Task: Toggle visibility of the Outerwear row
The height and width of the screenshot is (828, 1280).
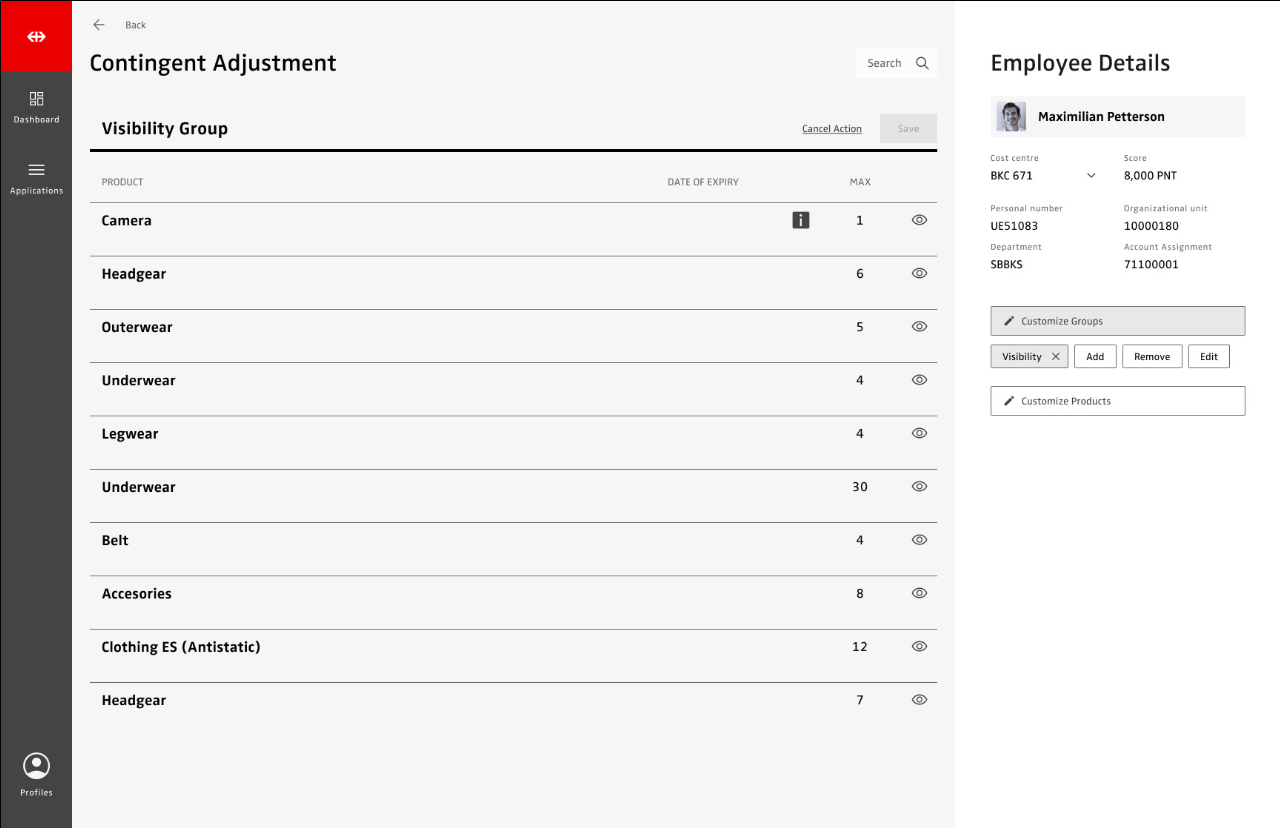Action: tap(919, 327)
